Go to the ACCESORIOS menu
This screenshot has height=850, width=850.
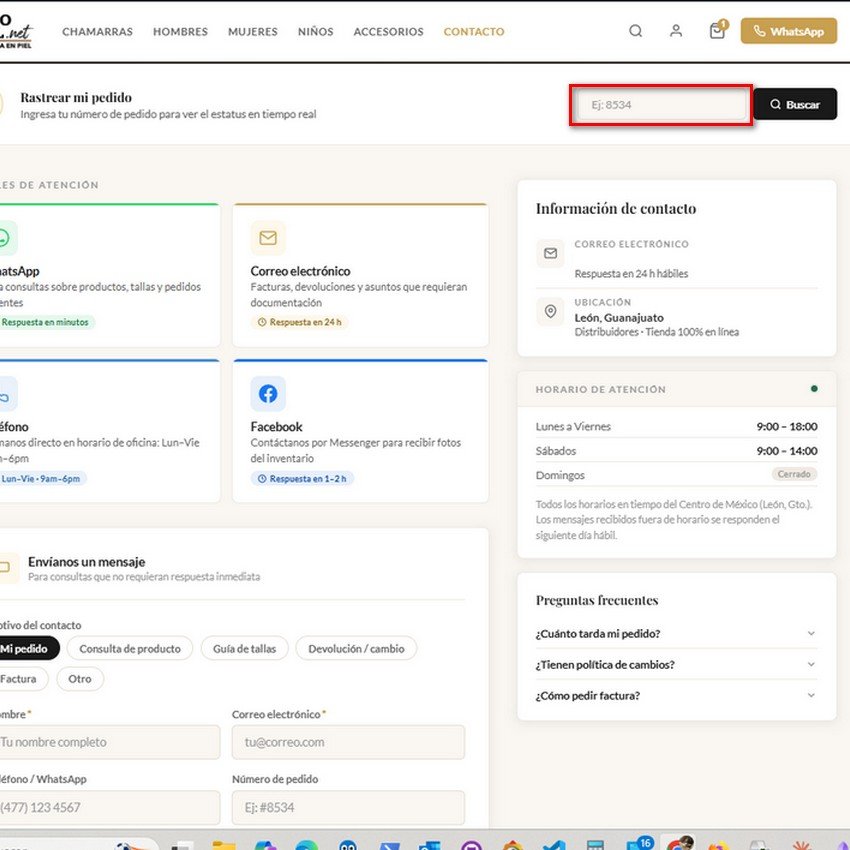point(388,31)
